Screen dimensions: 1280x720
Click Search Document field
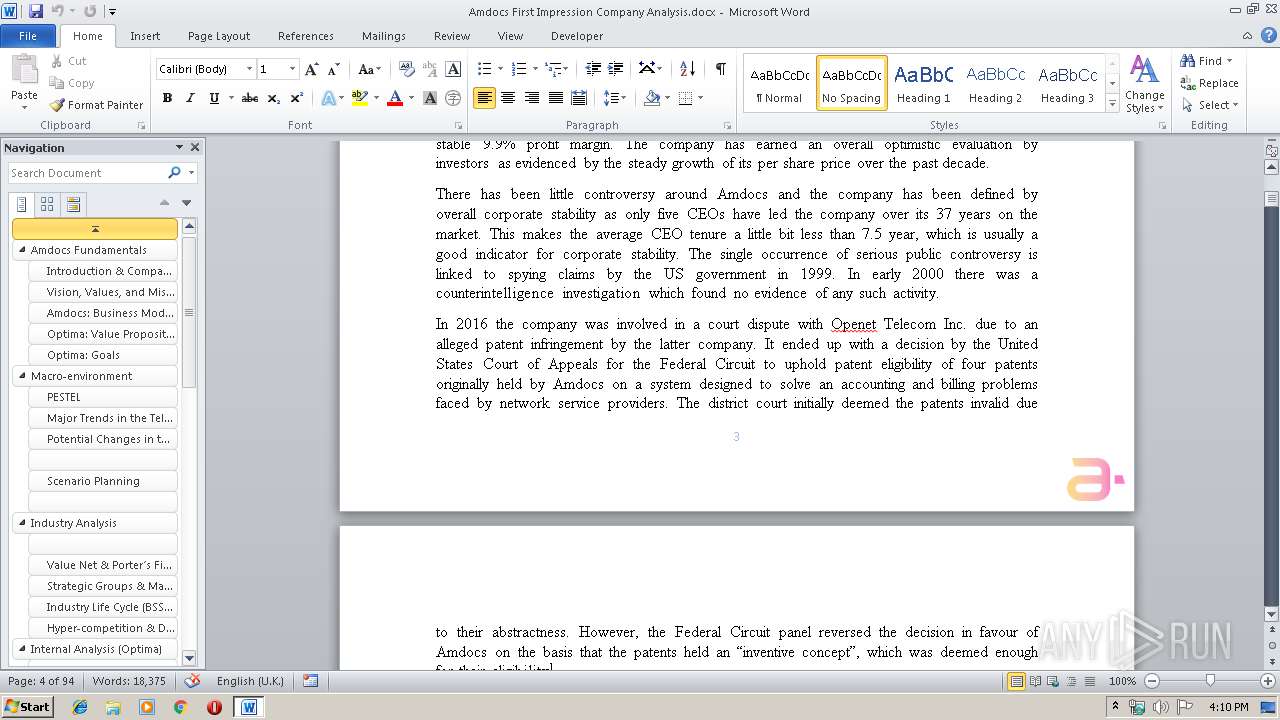[88, 173]
